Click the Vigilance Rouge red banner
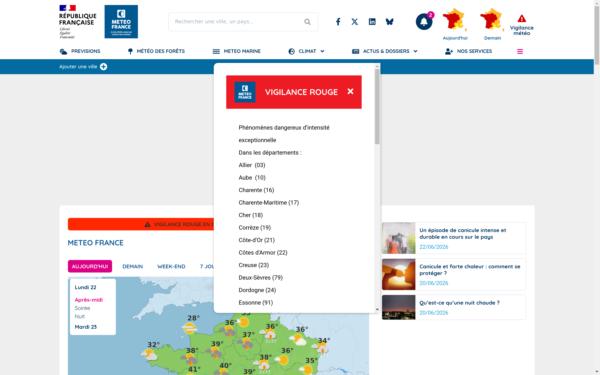 click(x=141, y=224)
